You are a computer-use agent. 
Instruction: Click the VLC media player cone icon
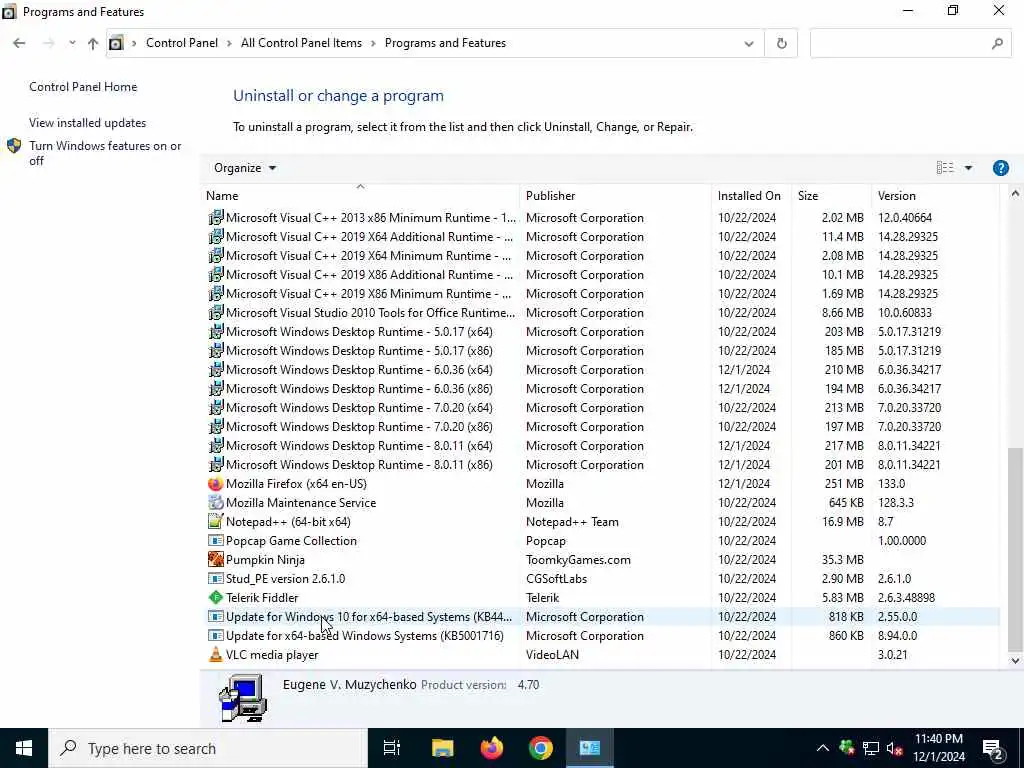click(x=216, y=654)
